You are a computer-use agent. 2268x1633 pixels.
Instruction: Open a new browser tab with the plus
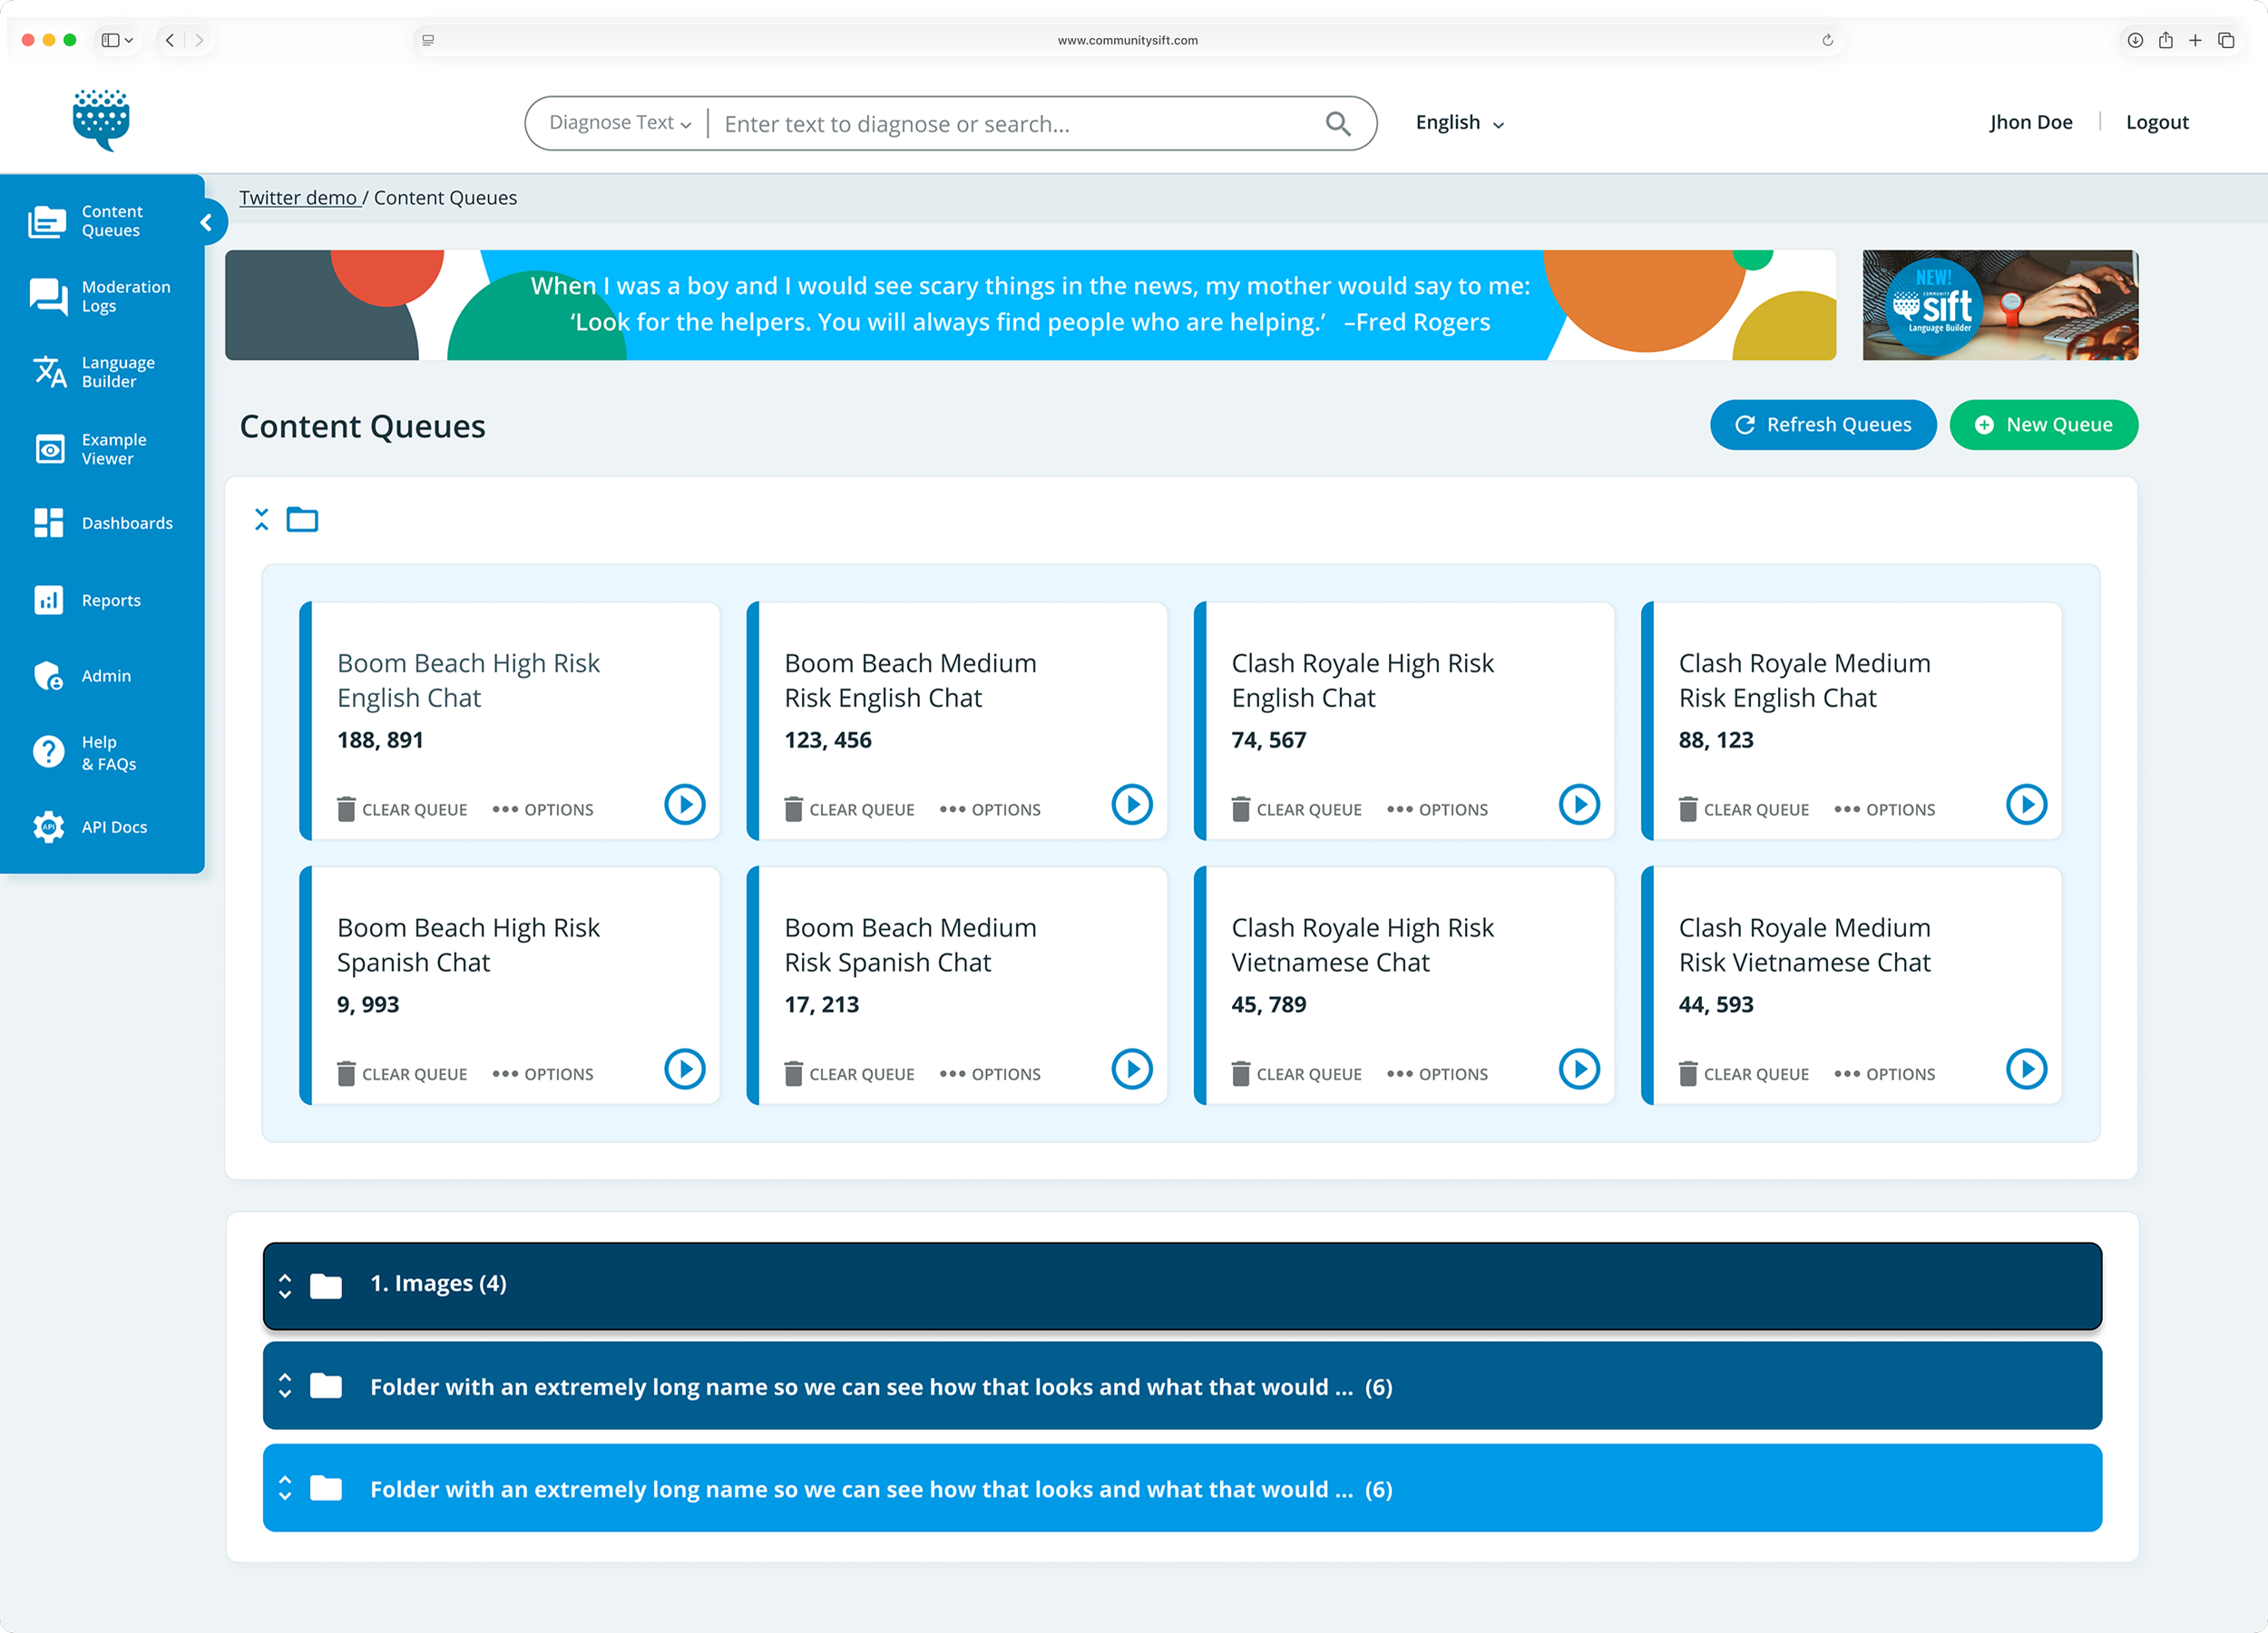coord(2195,40)
